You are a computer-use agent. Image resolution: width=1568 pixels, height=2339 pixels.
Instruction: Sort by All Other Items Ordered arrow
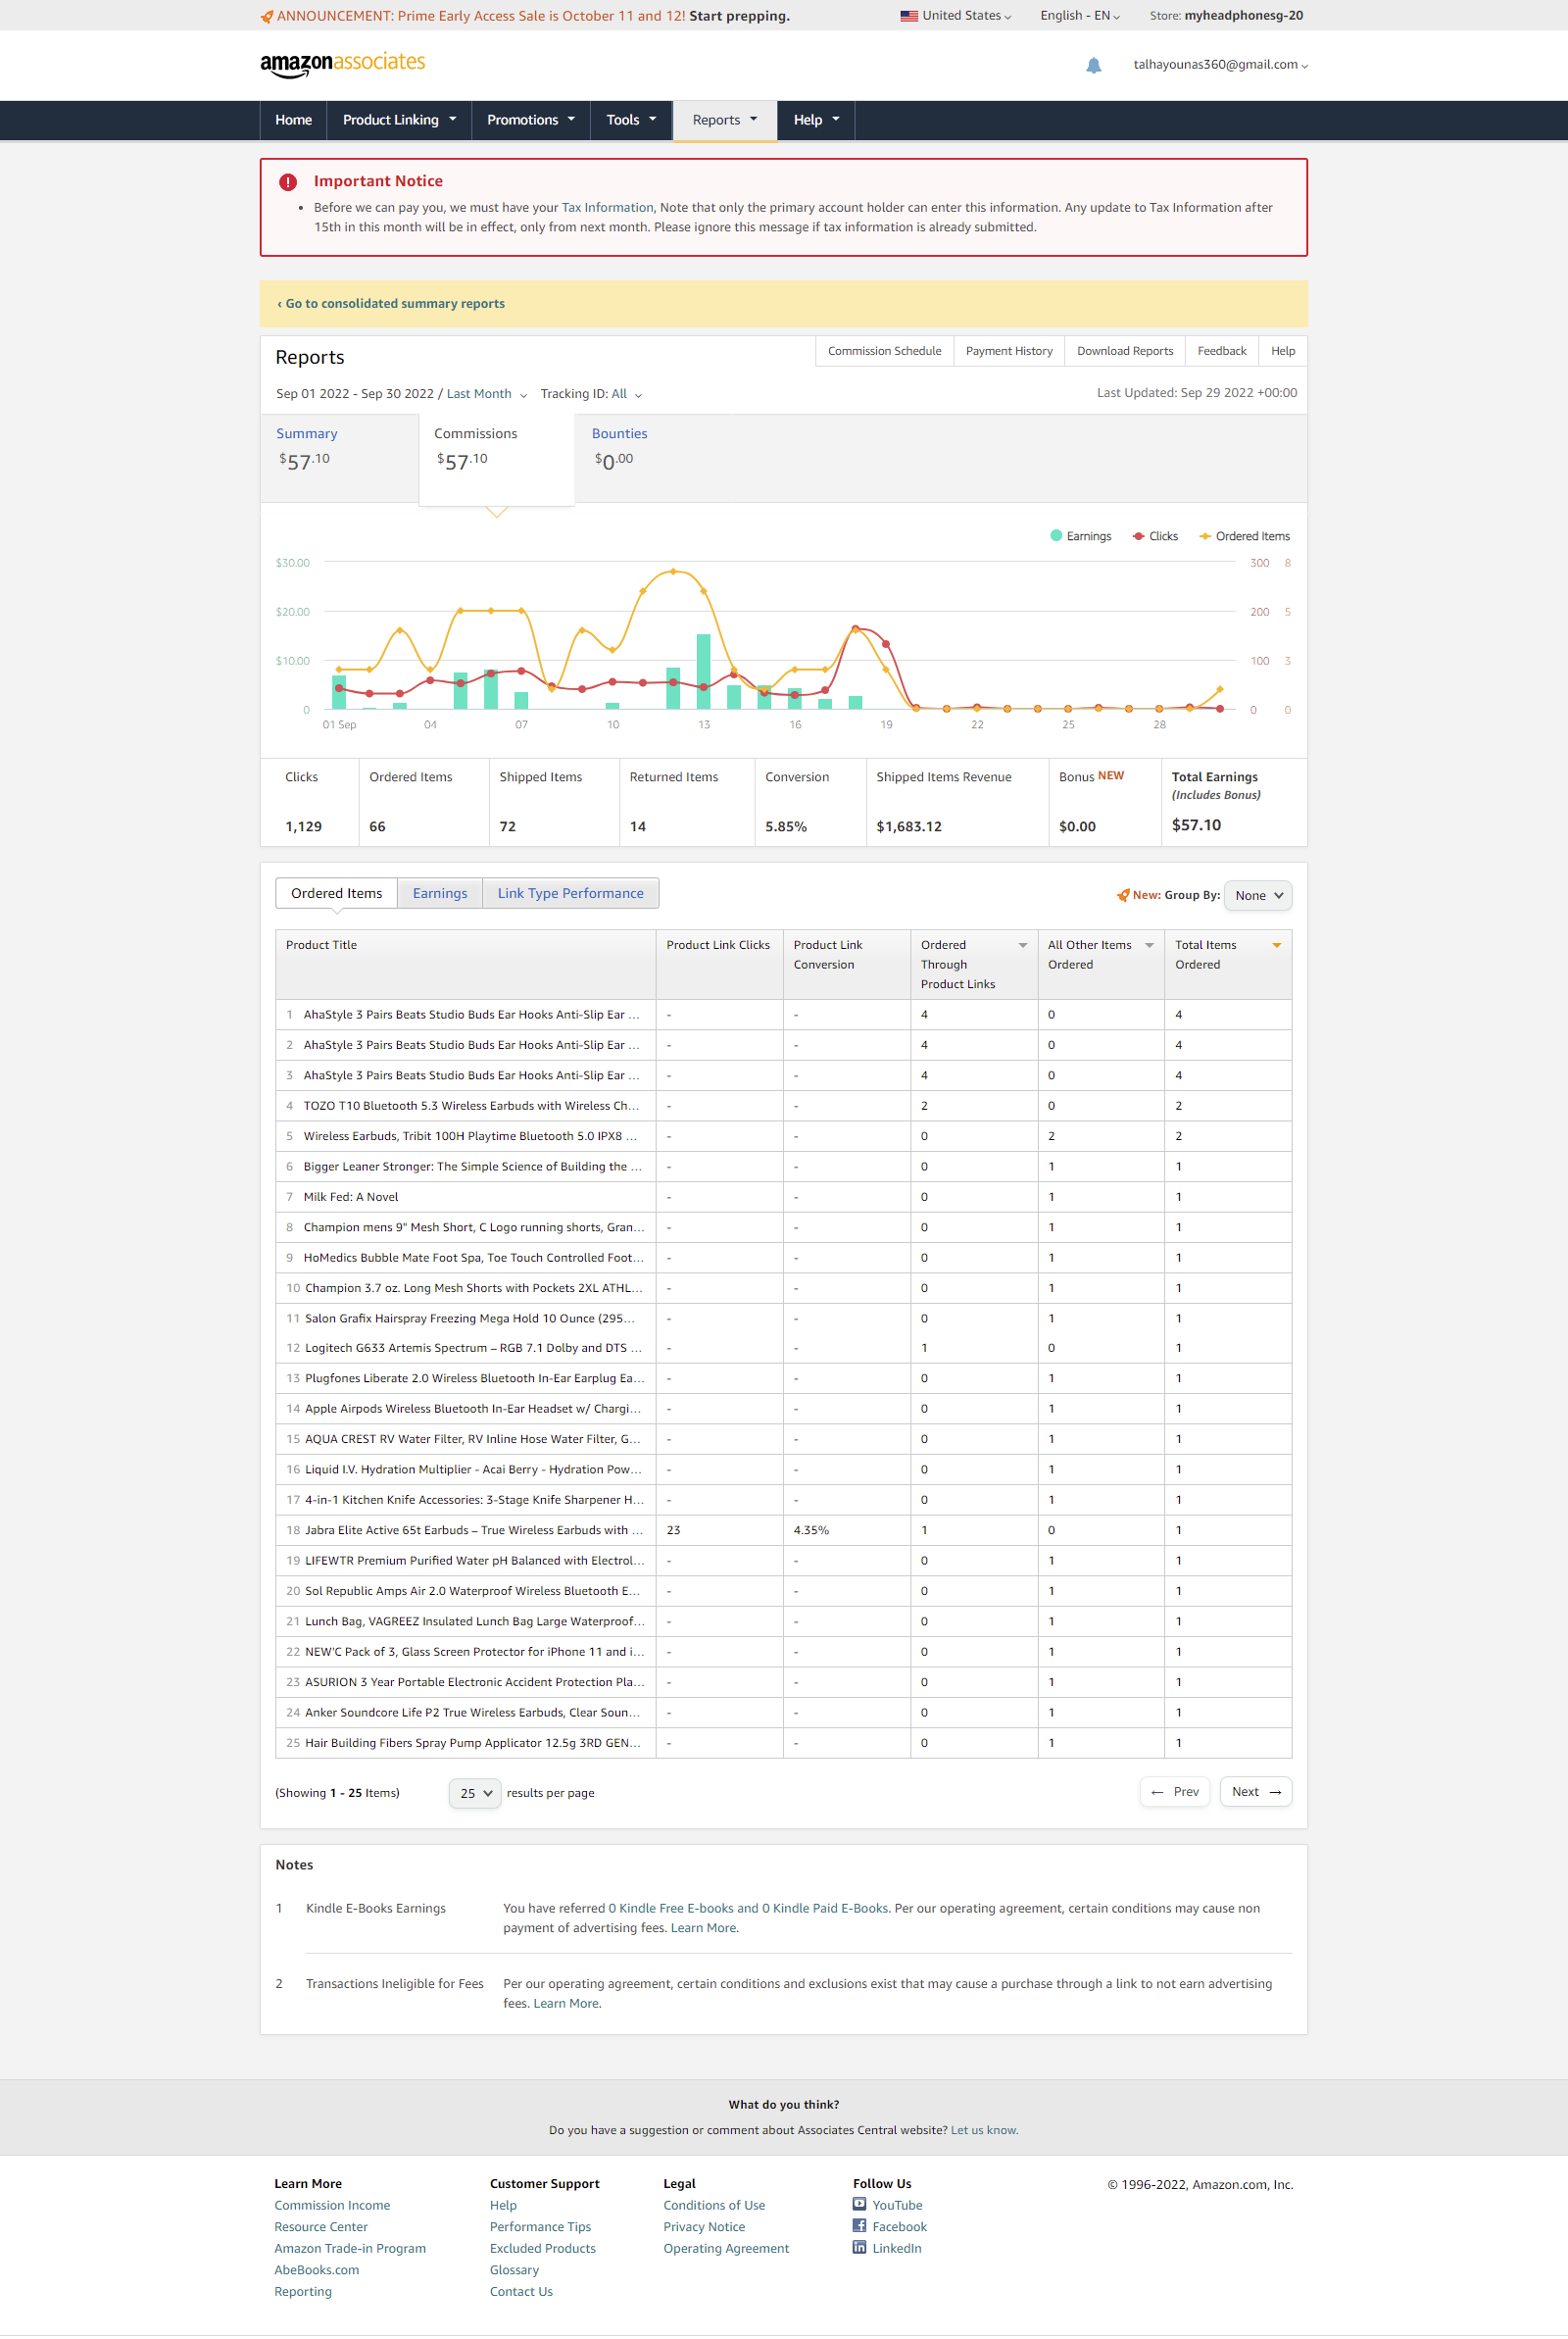pos(1149,945)
